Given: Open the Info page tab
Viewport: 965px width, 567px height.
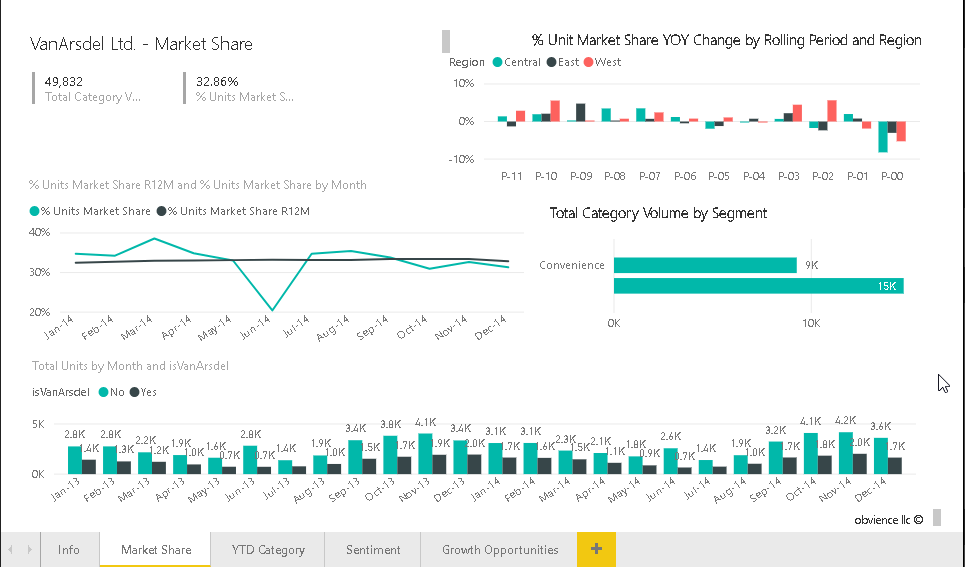Looking at the screenshot, I should point(69,550).
